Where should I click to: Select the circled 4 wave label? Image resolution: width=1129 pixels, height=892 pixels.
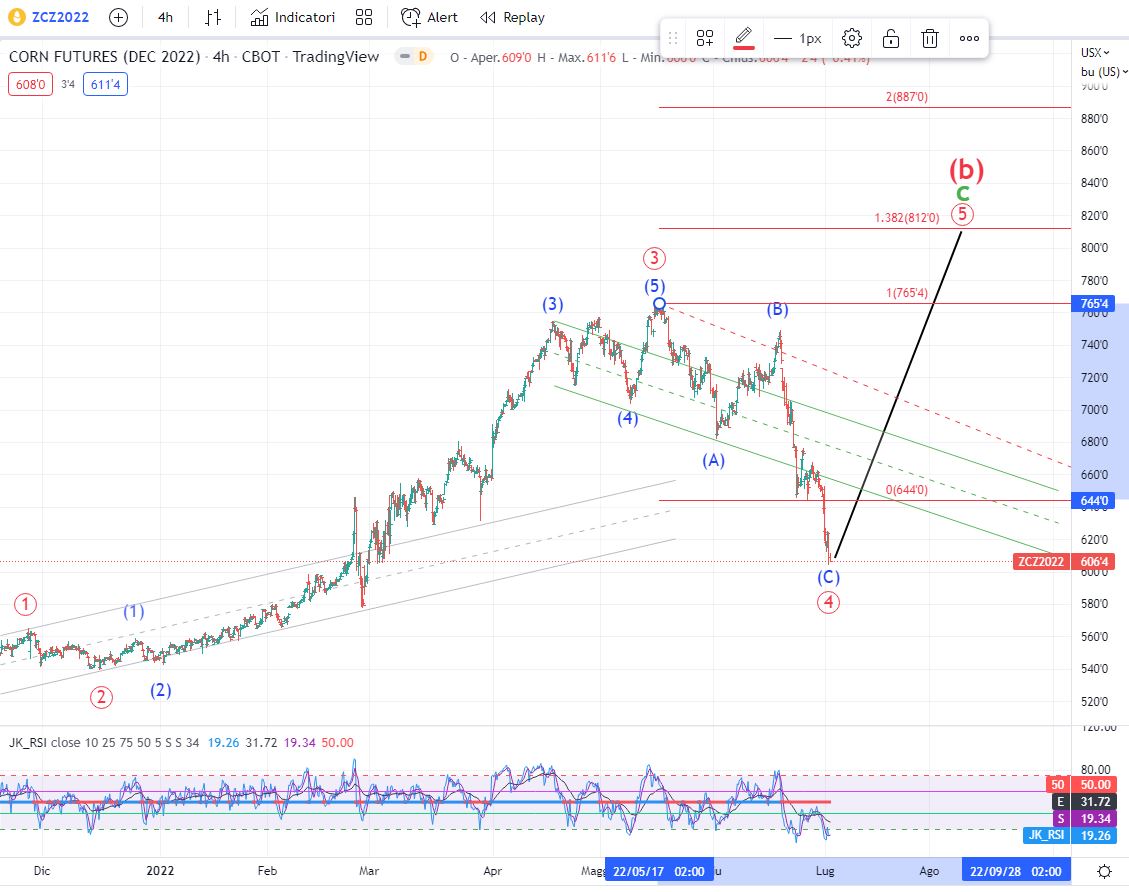[828, 602]
